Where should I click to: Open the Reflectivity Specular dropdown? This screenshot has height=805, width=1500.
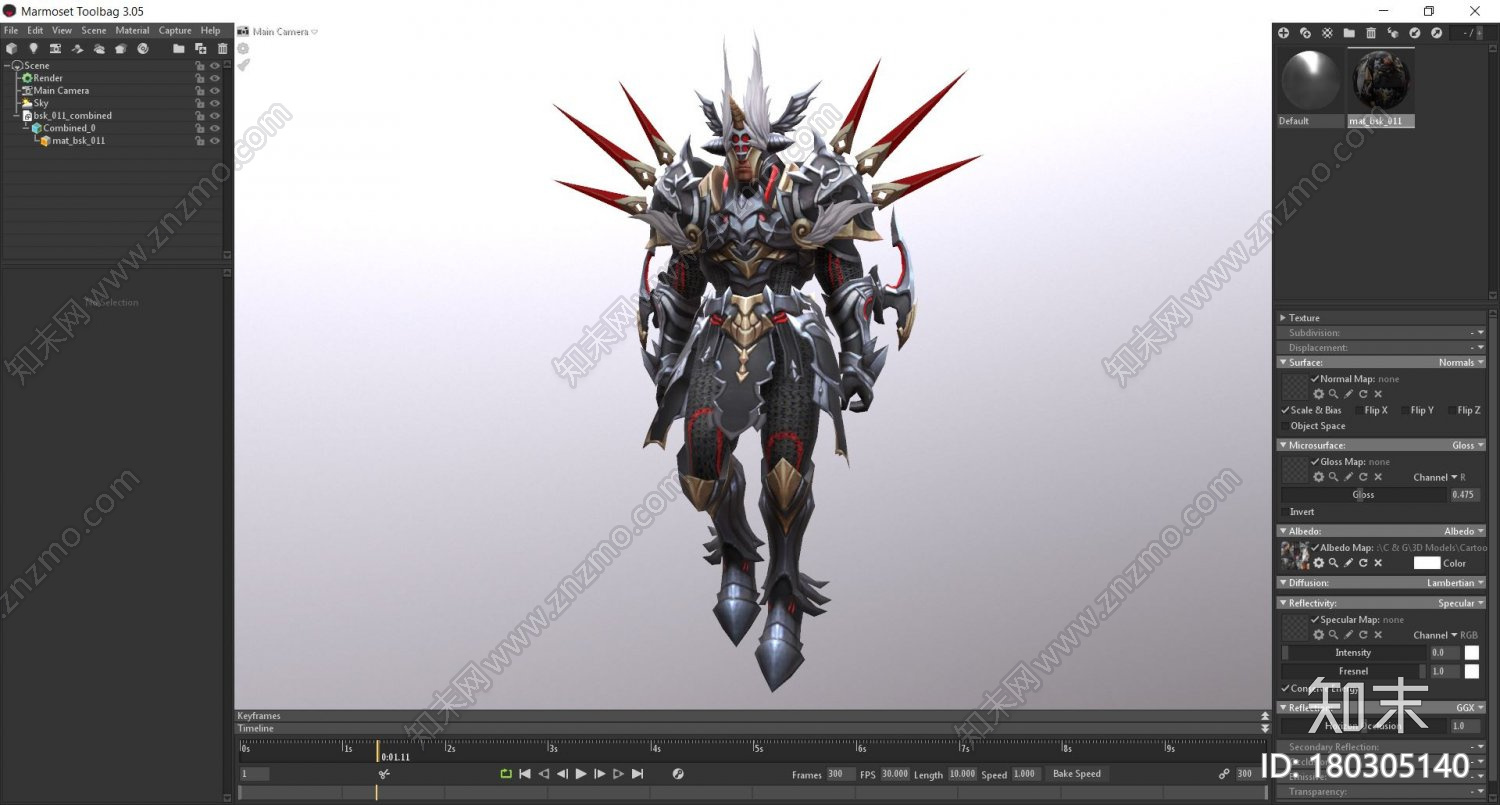point(1461,603)
